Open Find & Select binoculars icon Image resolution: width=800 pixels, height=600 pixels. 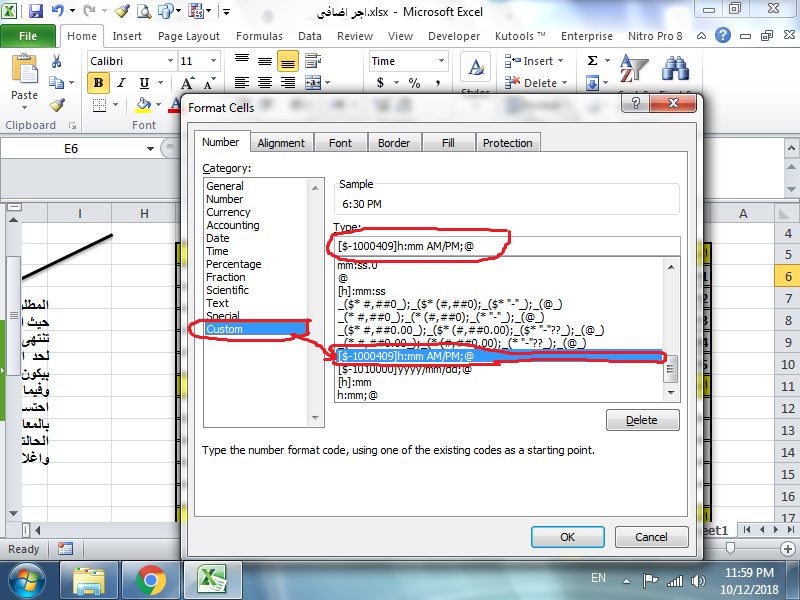(x=674, y=68)
